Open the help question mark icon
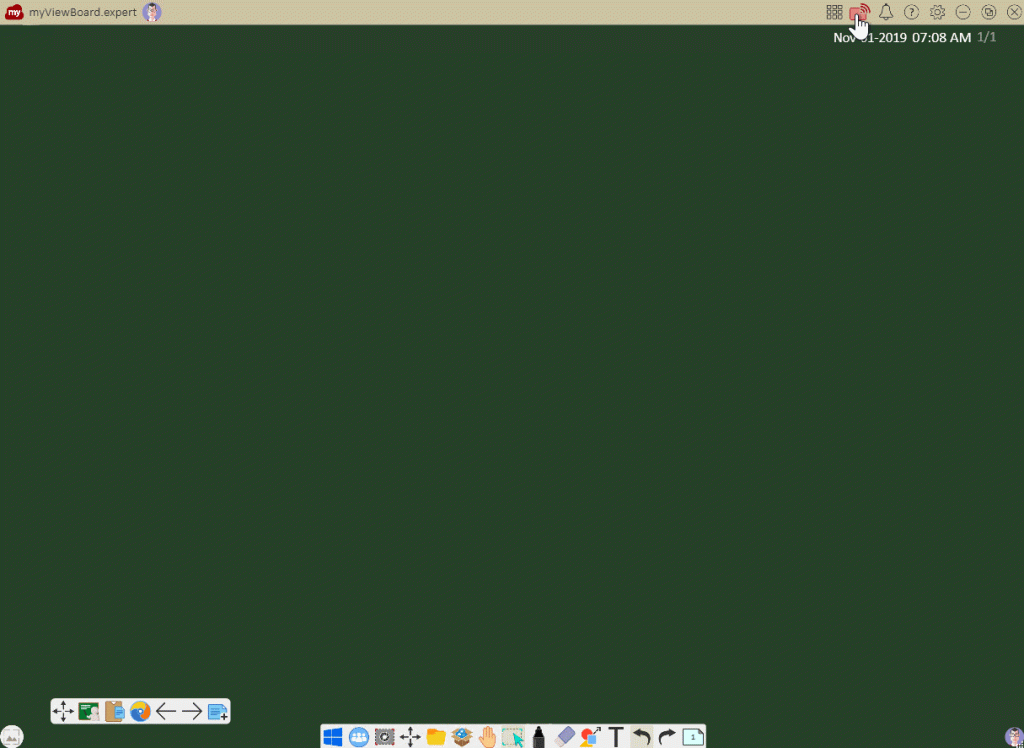Screen dimensions: 1024x748 coord(911,12)
